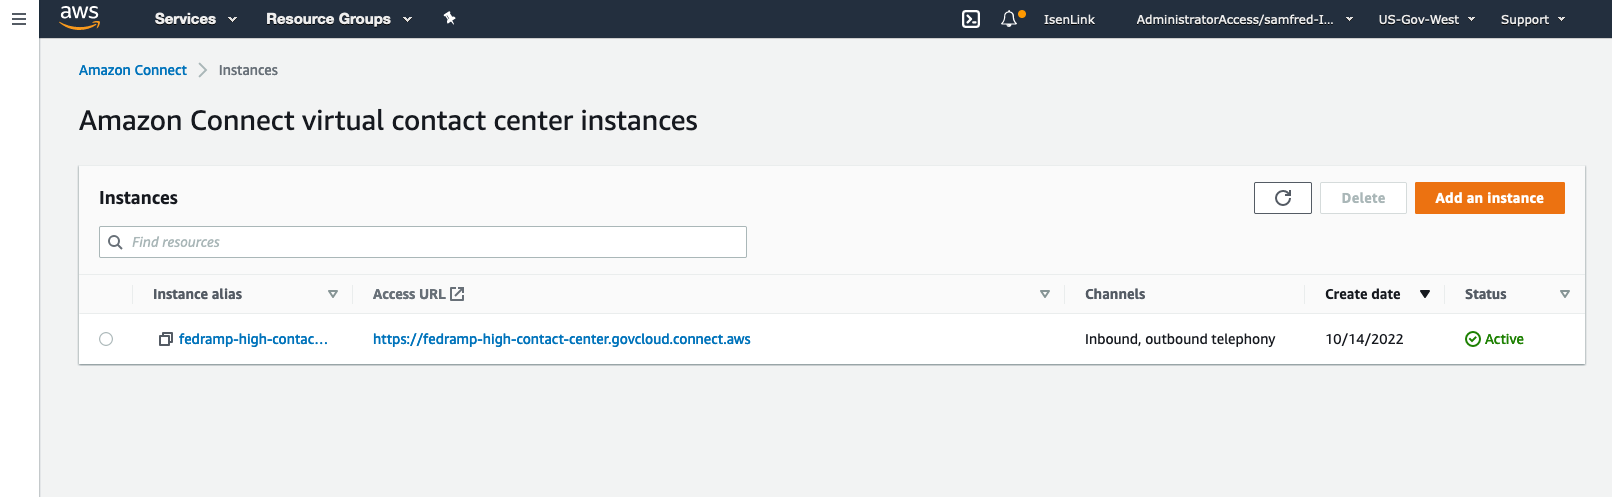Sort by Create date descending arrow
This screenshot has height=497, width=1612.
tap(1425, 294)
